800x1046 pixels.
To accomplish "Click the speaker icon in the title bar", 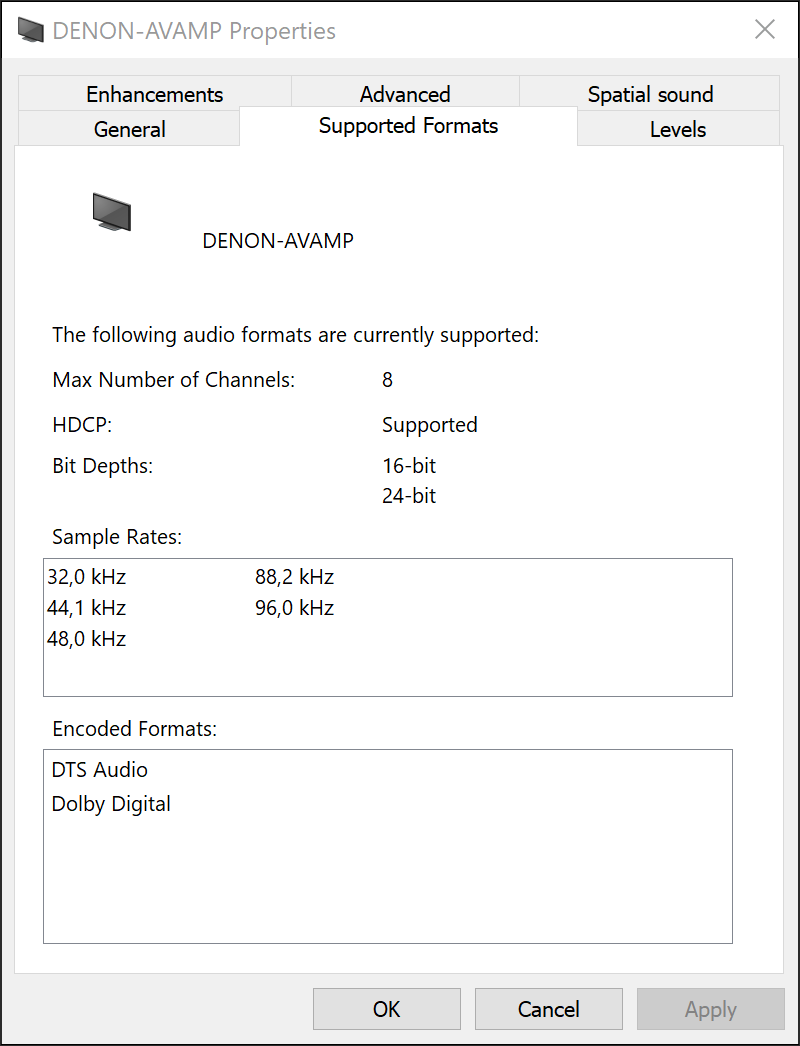I will [x=31, y=31].
